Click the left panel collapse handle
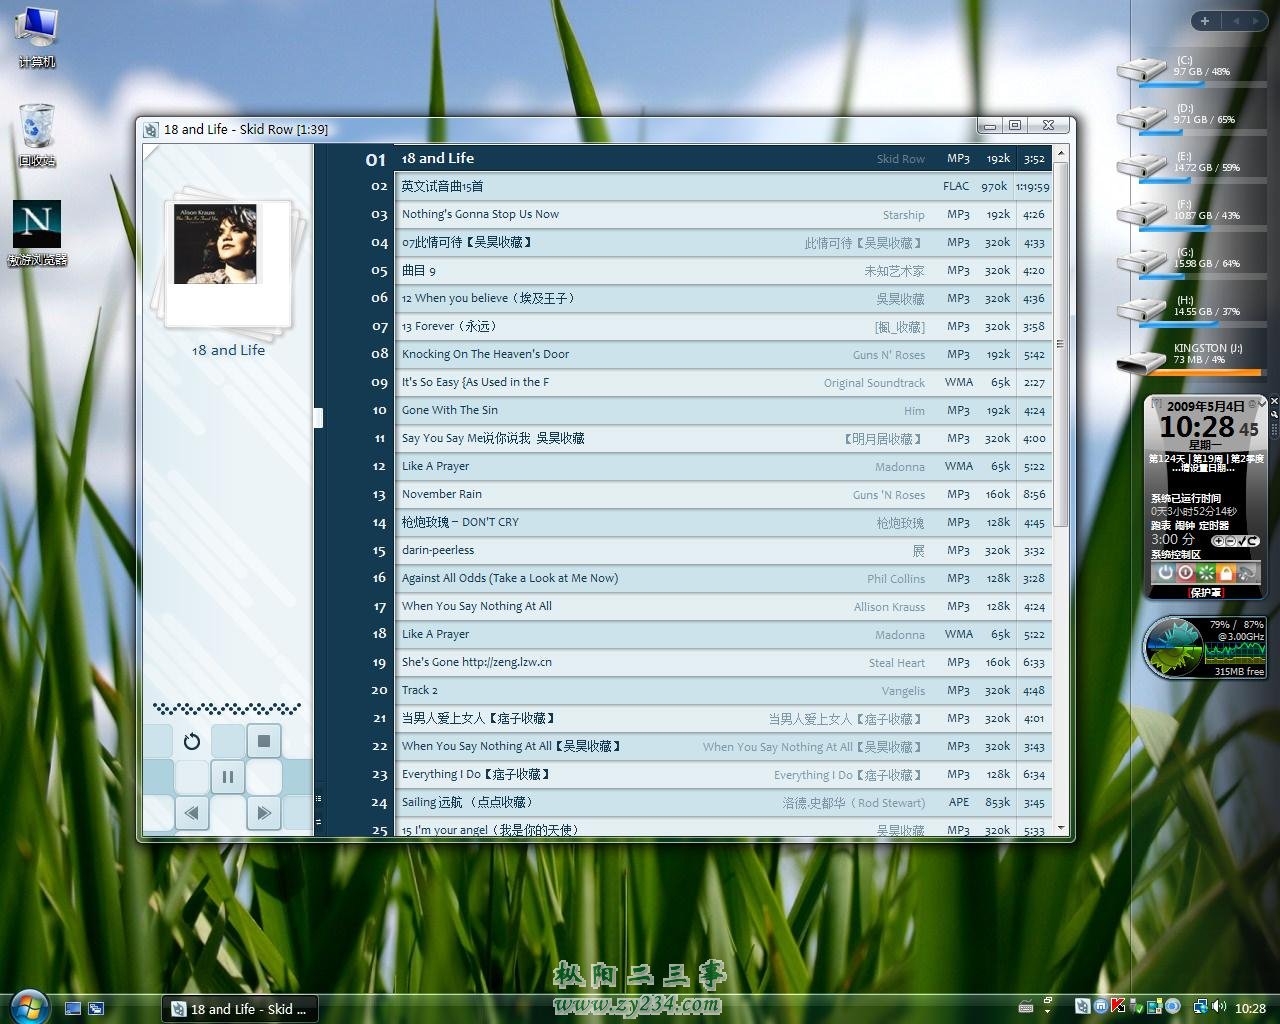The width and height of the screenshot is (1280, 1024). point(318,418)
